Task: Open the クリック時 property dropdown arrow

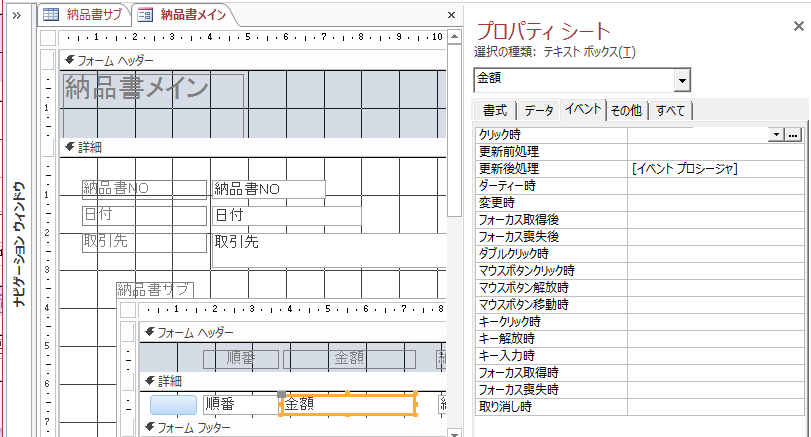Action: (x=776, y=133)
